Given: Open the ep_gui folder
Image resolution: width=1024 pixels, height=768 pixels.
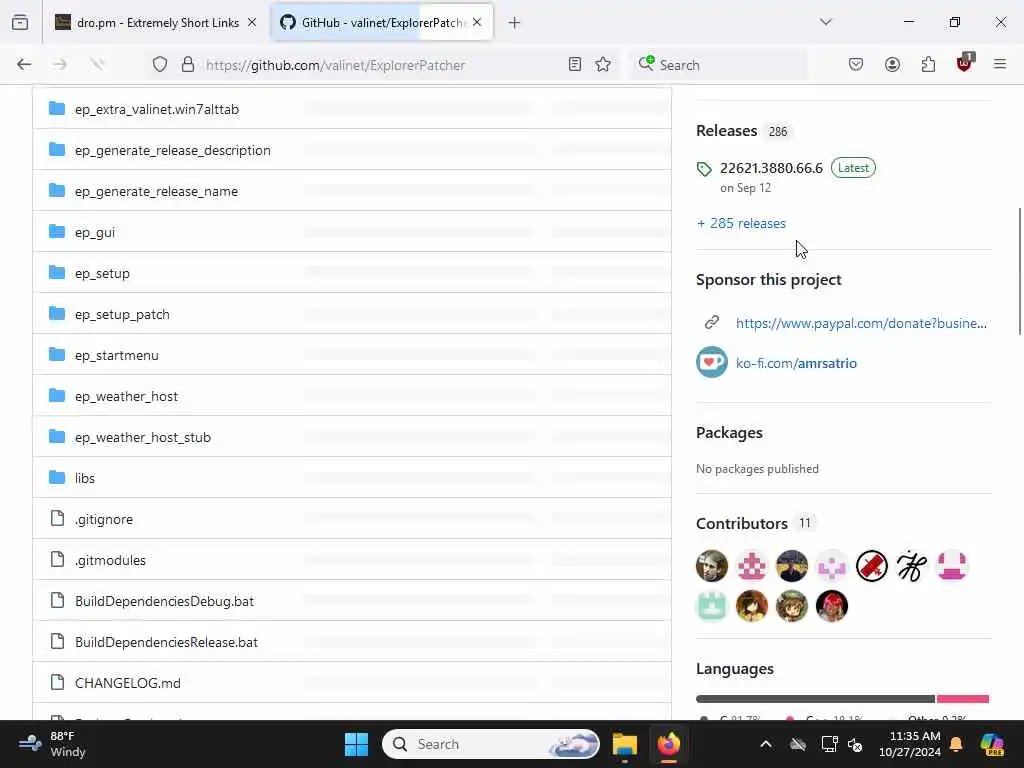Looking at the screenshot, I should click(95, 232).
